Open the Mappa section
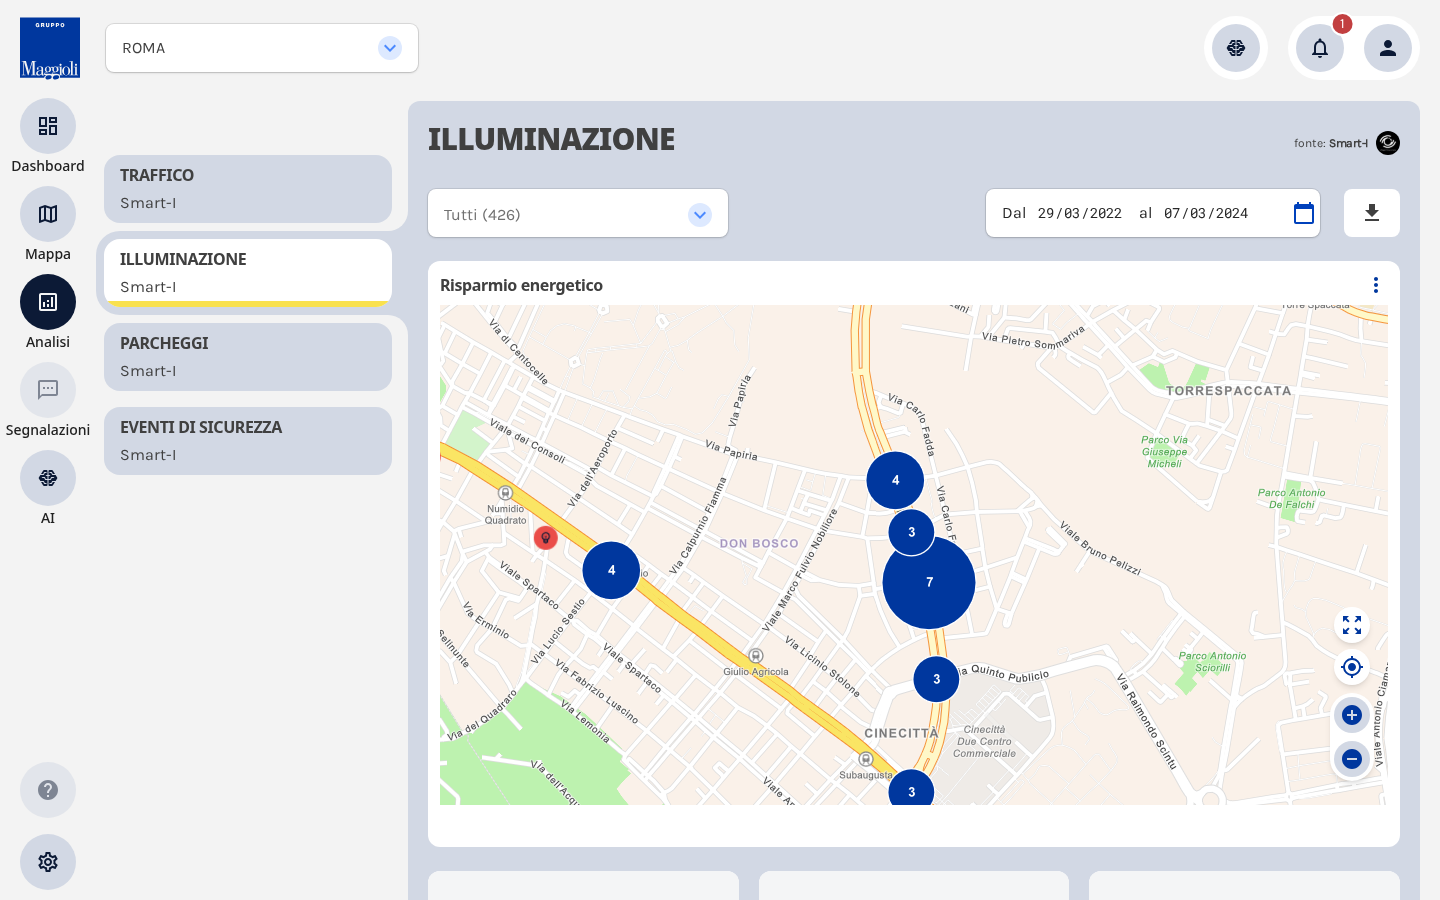 click(x=48, y=214)
